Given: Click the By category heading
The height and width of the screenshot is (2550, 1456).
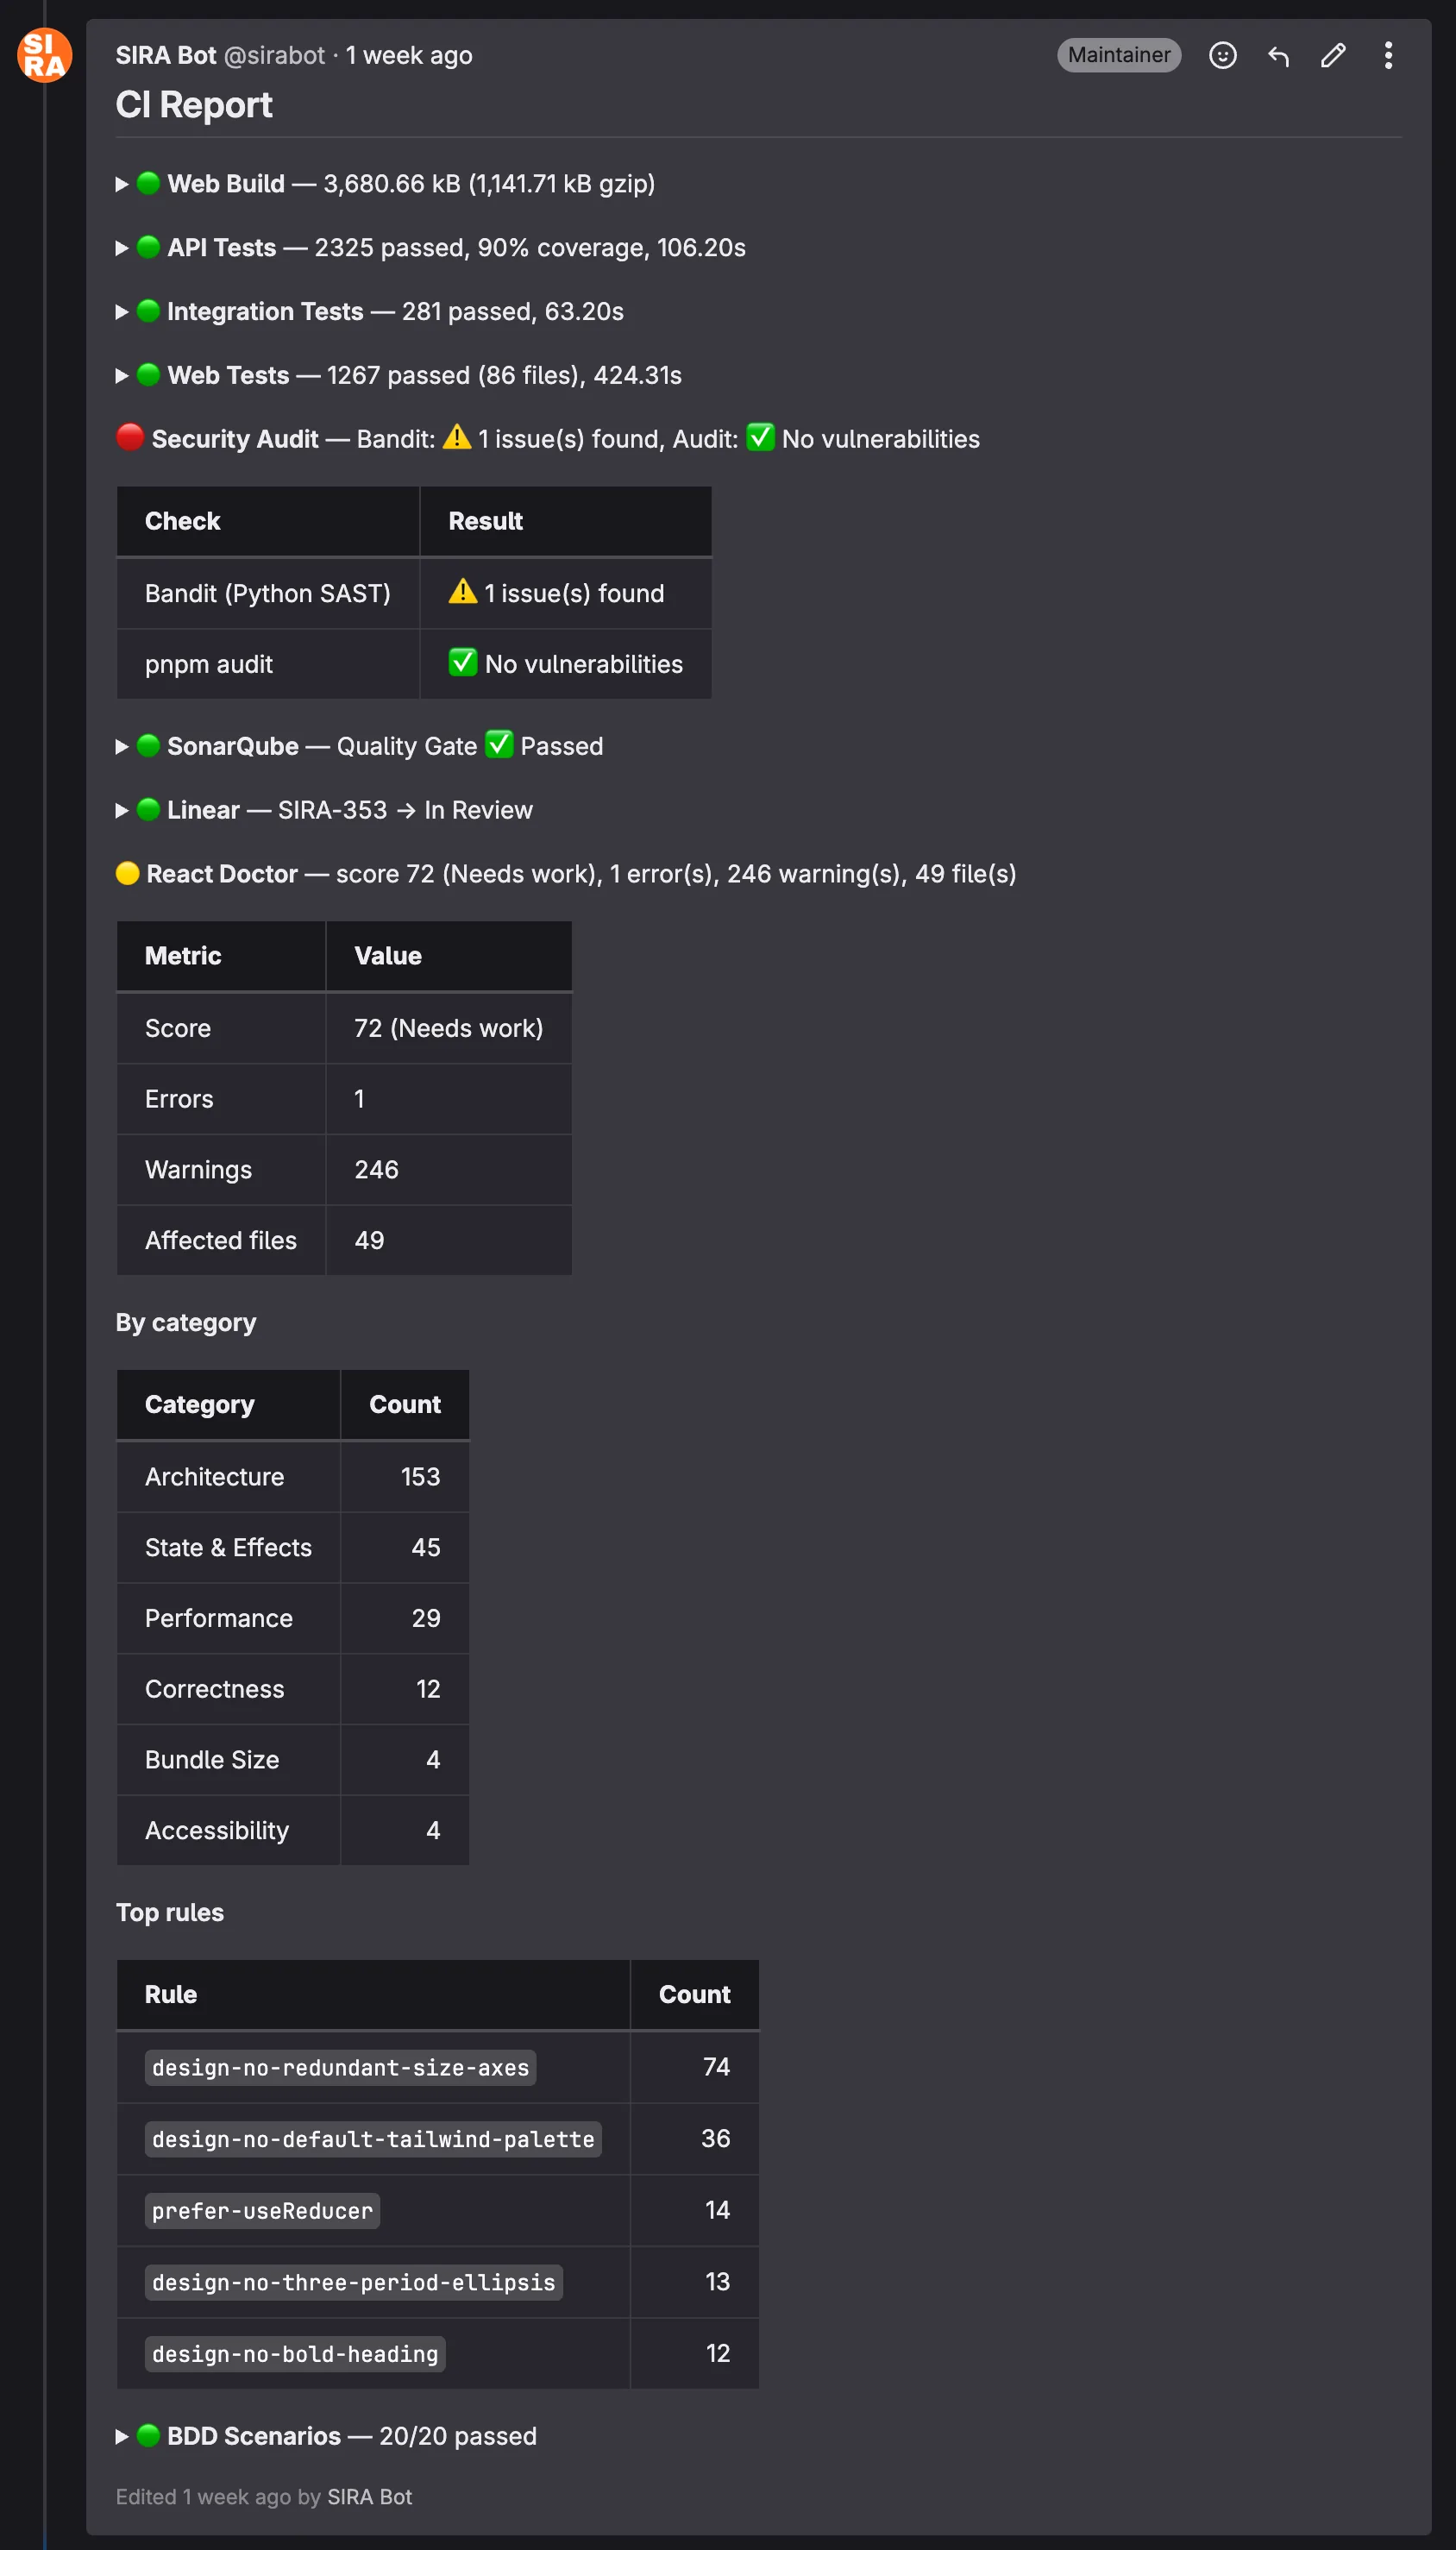Looking at the screenshot, I should coord(186,1323).
